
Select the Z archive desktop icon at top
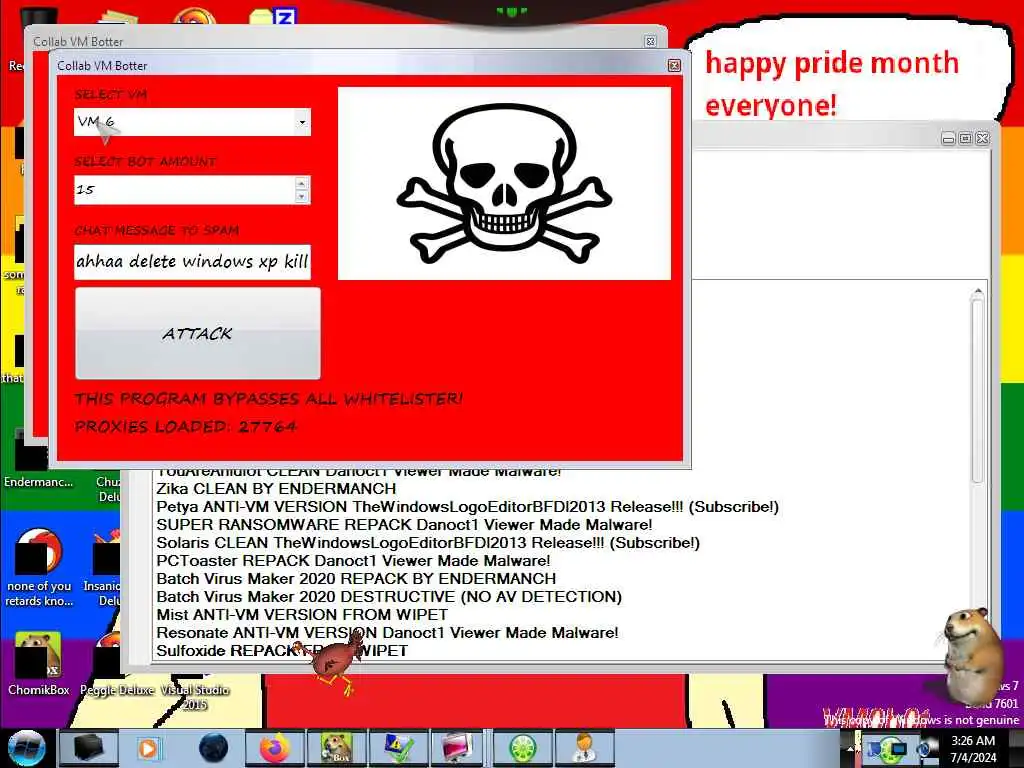pyautogui.click(x=274, y=16)
